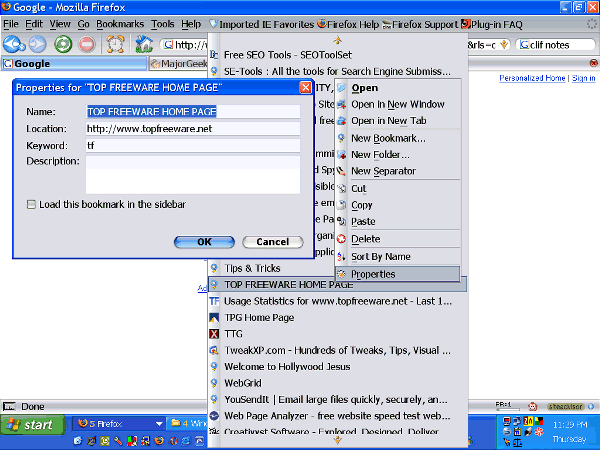The height and width of the screenshot is (450, 600).
Task: Click the alarm clock history icon
Action: [x=115, y=44]
